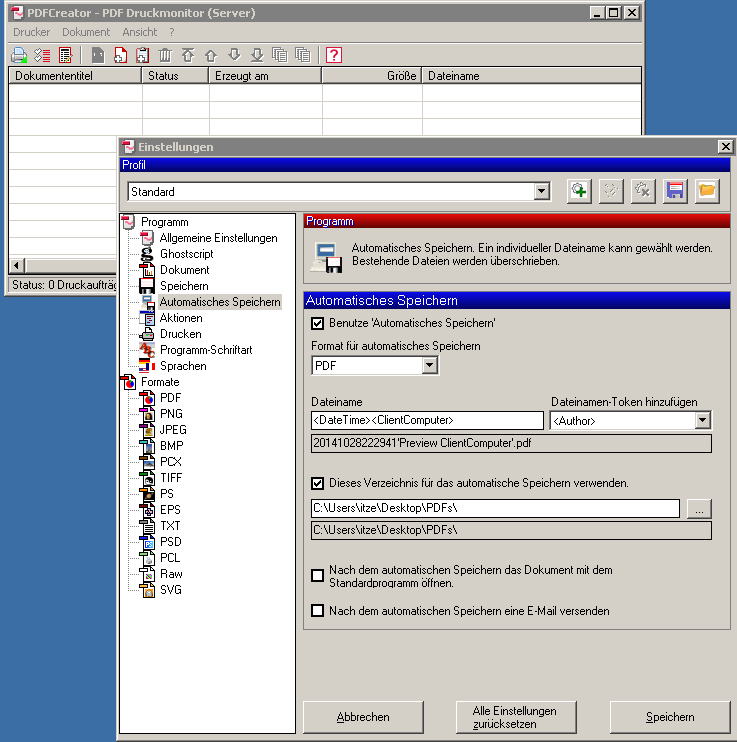Image resolution: width=737 pixels, height=742 pixels.
Task: Open options via the checklist toolbar icon
Action: 42,55
